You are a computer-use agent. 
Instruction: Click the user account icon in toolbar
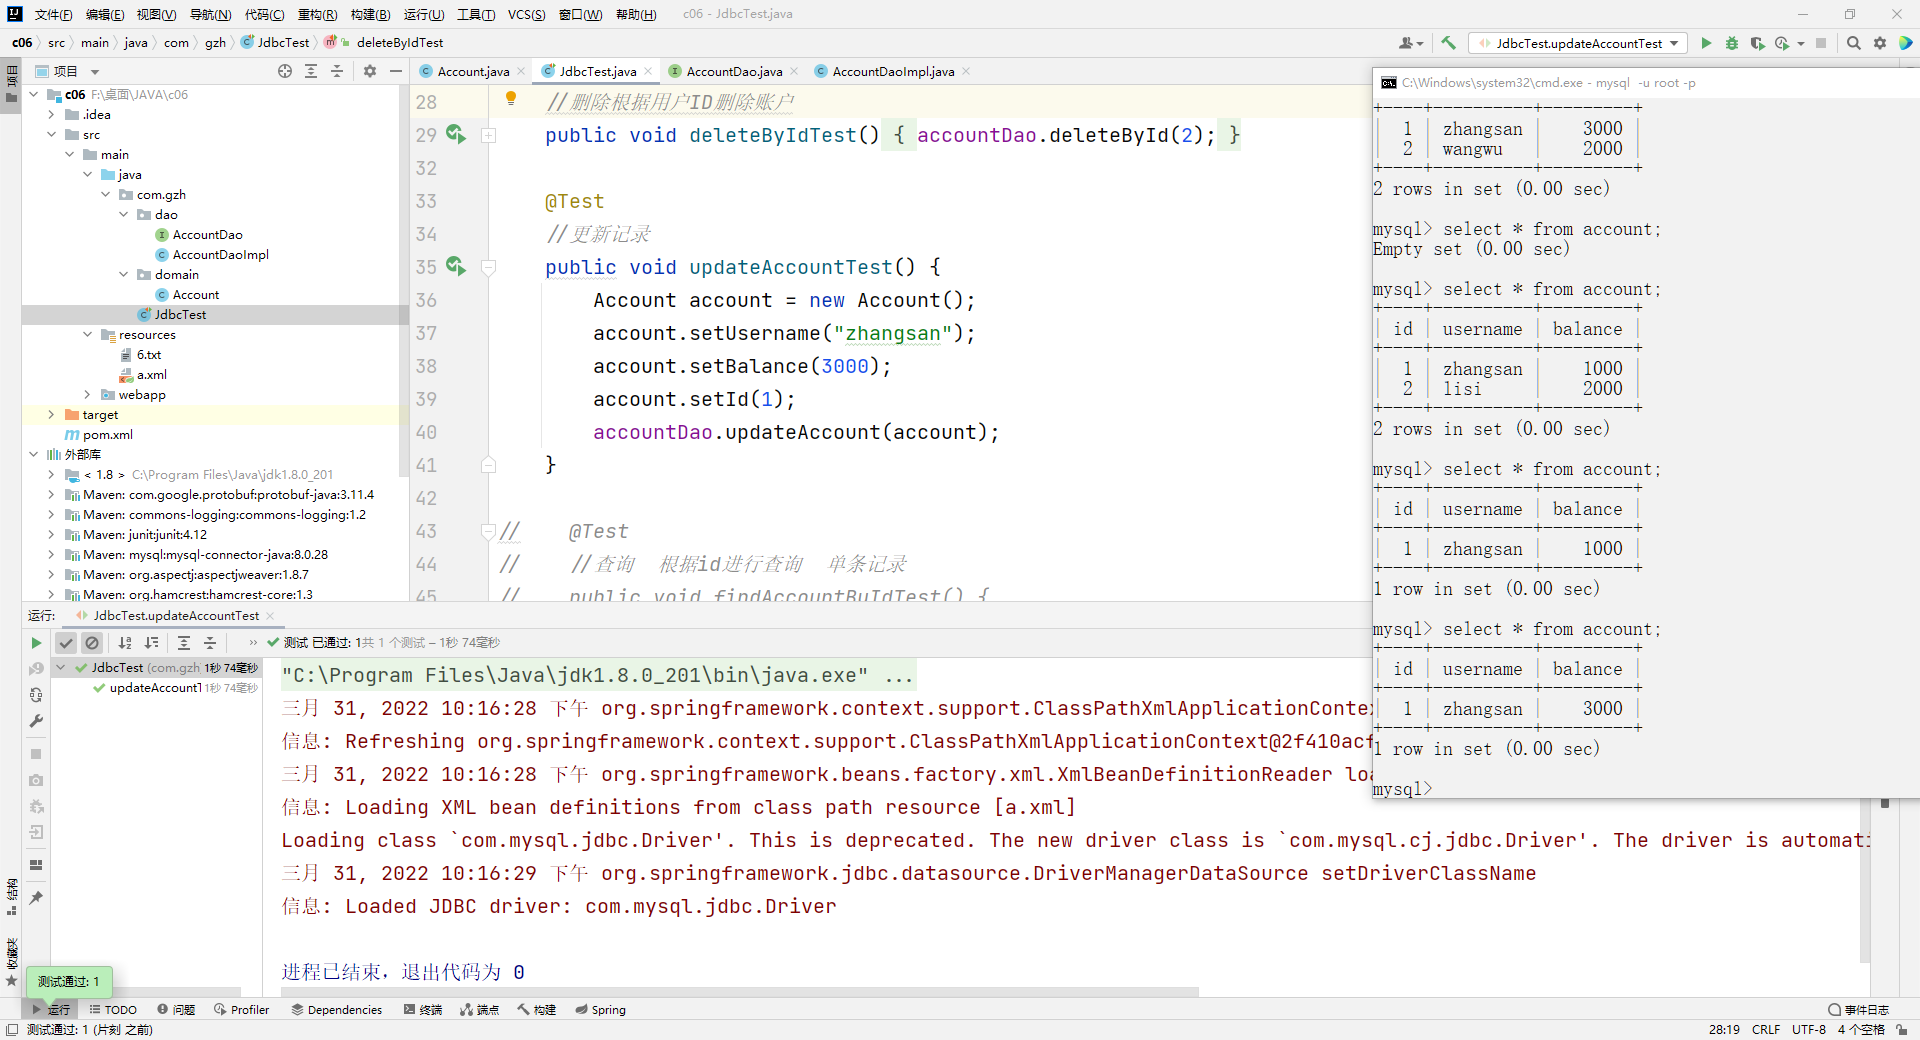click(1410, 43)
